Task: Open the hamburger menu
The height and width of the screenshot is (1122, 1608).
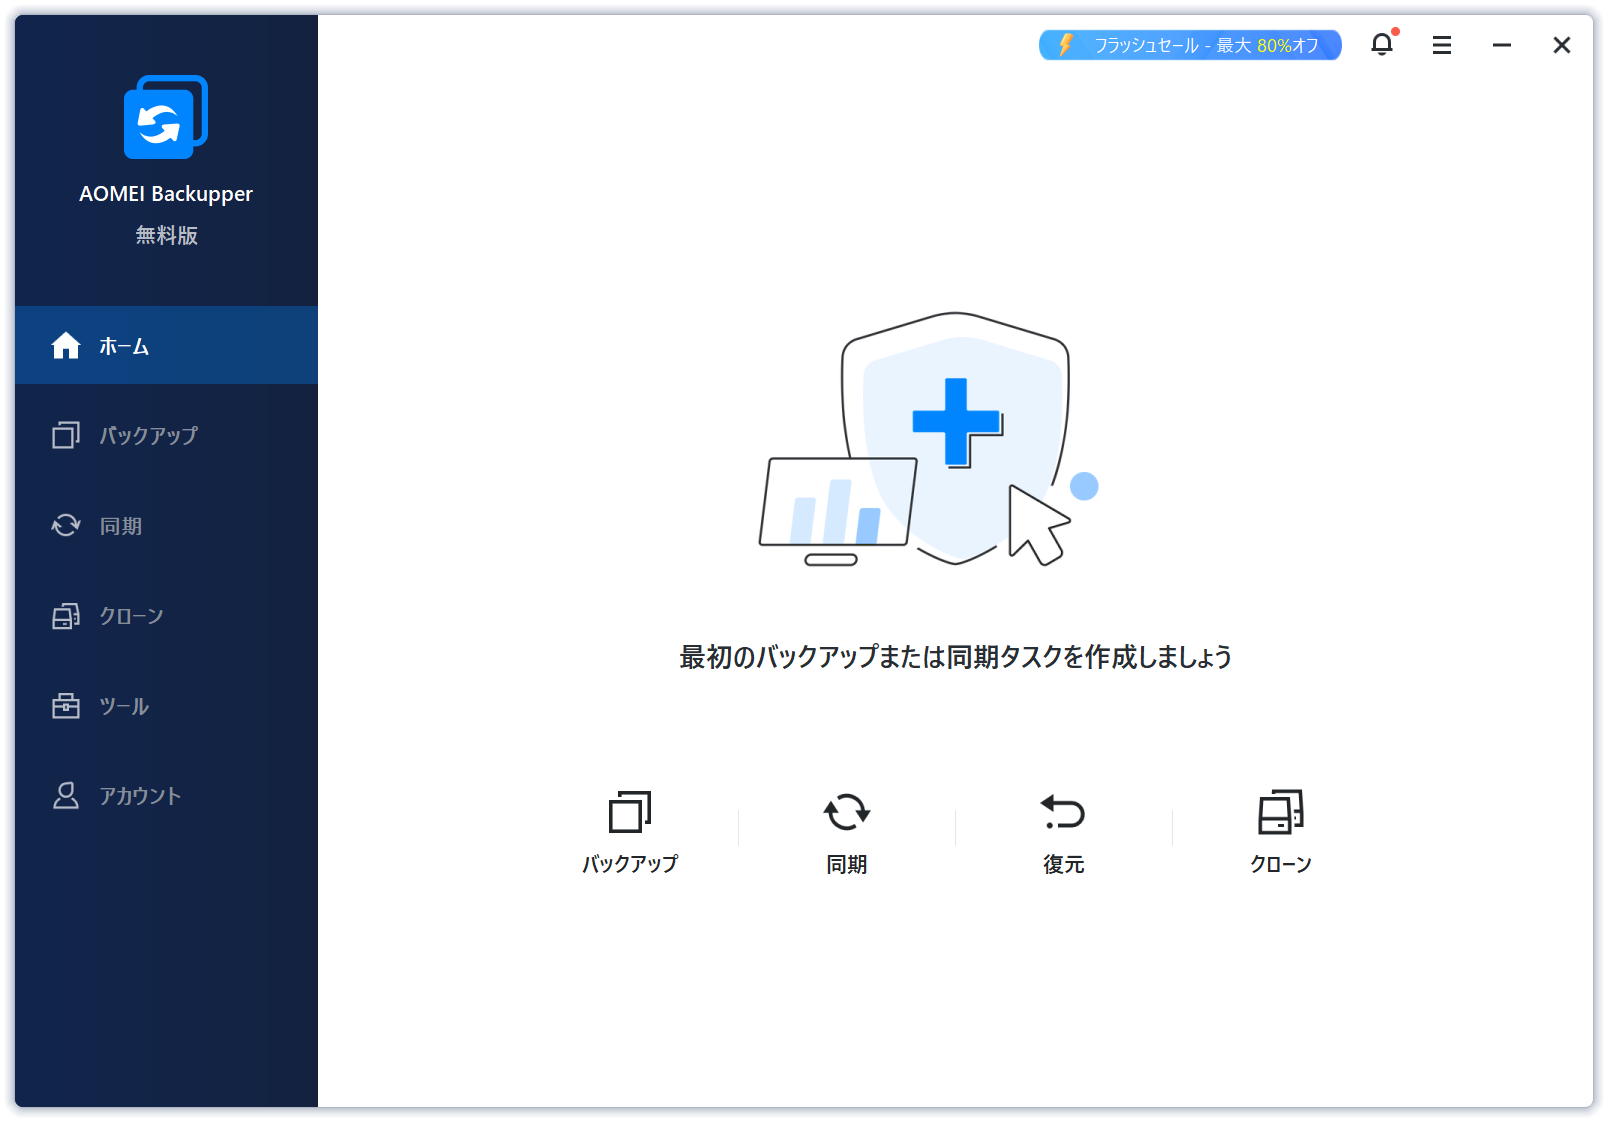Action: click(1441, 45)
